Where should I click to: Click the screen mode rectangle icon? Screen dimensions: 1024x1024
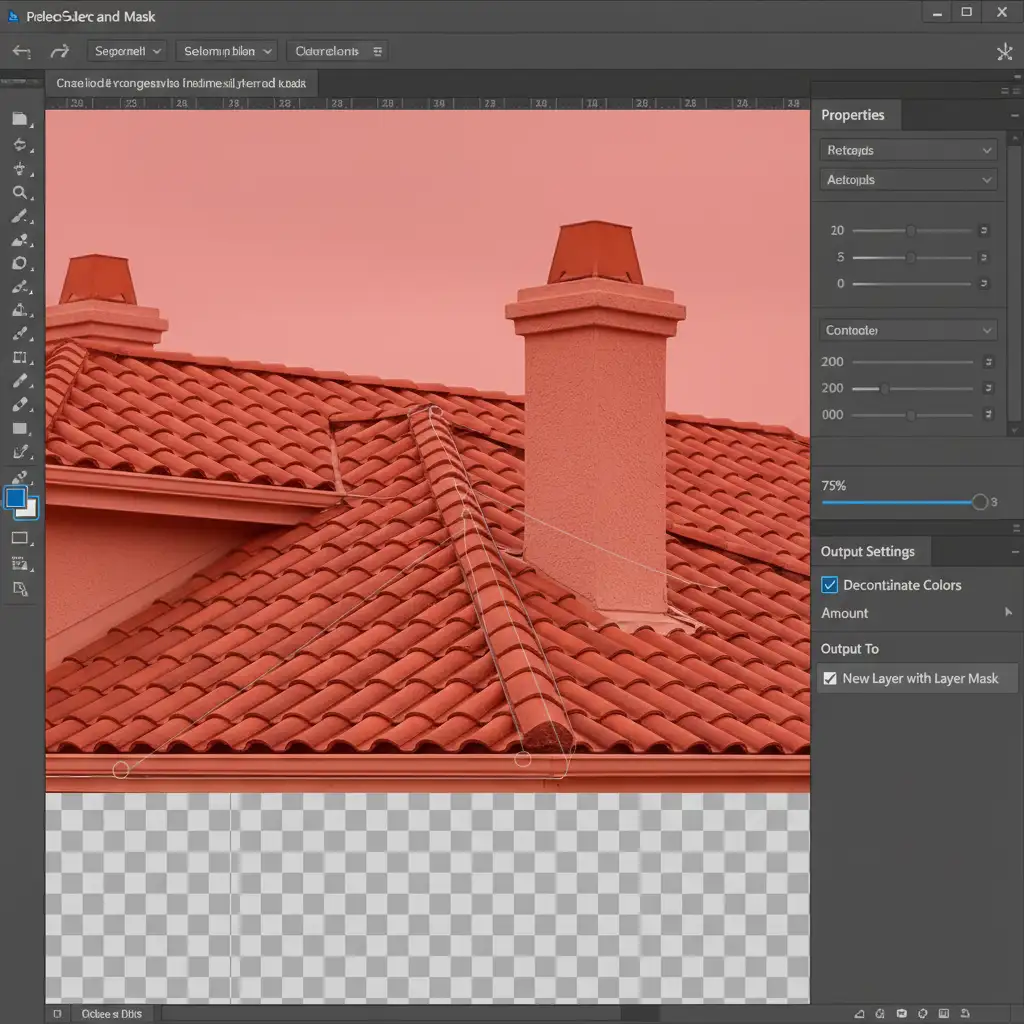tap(20, 538)
